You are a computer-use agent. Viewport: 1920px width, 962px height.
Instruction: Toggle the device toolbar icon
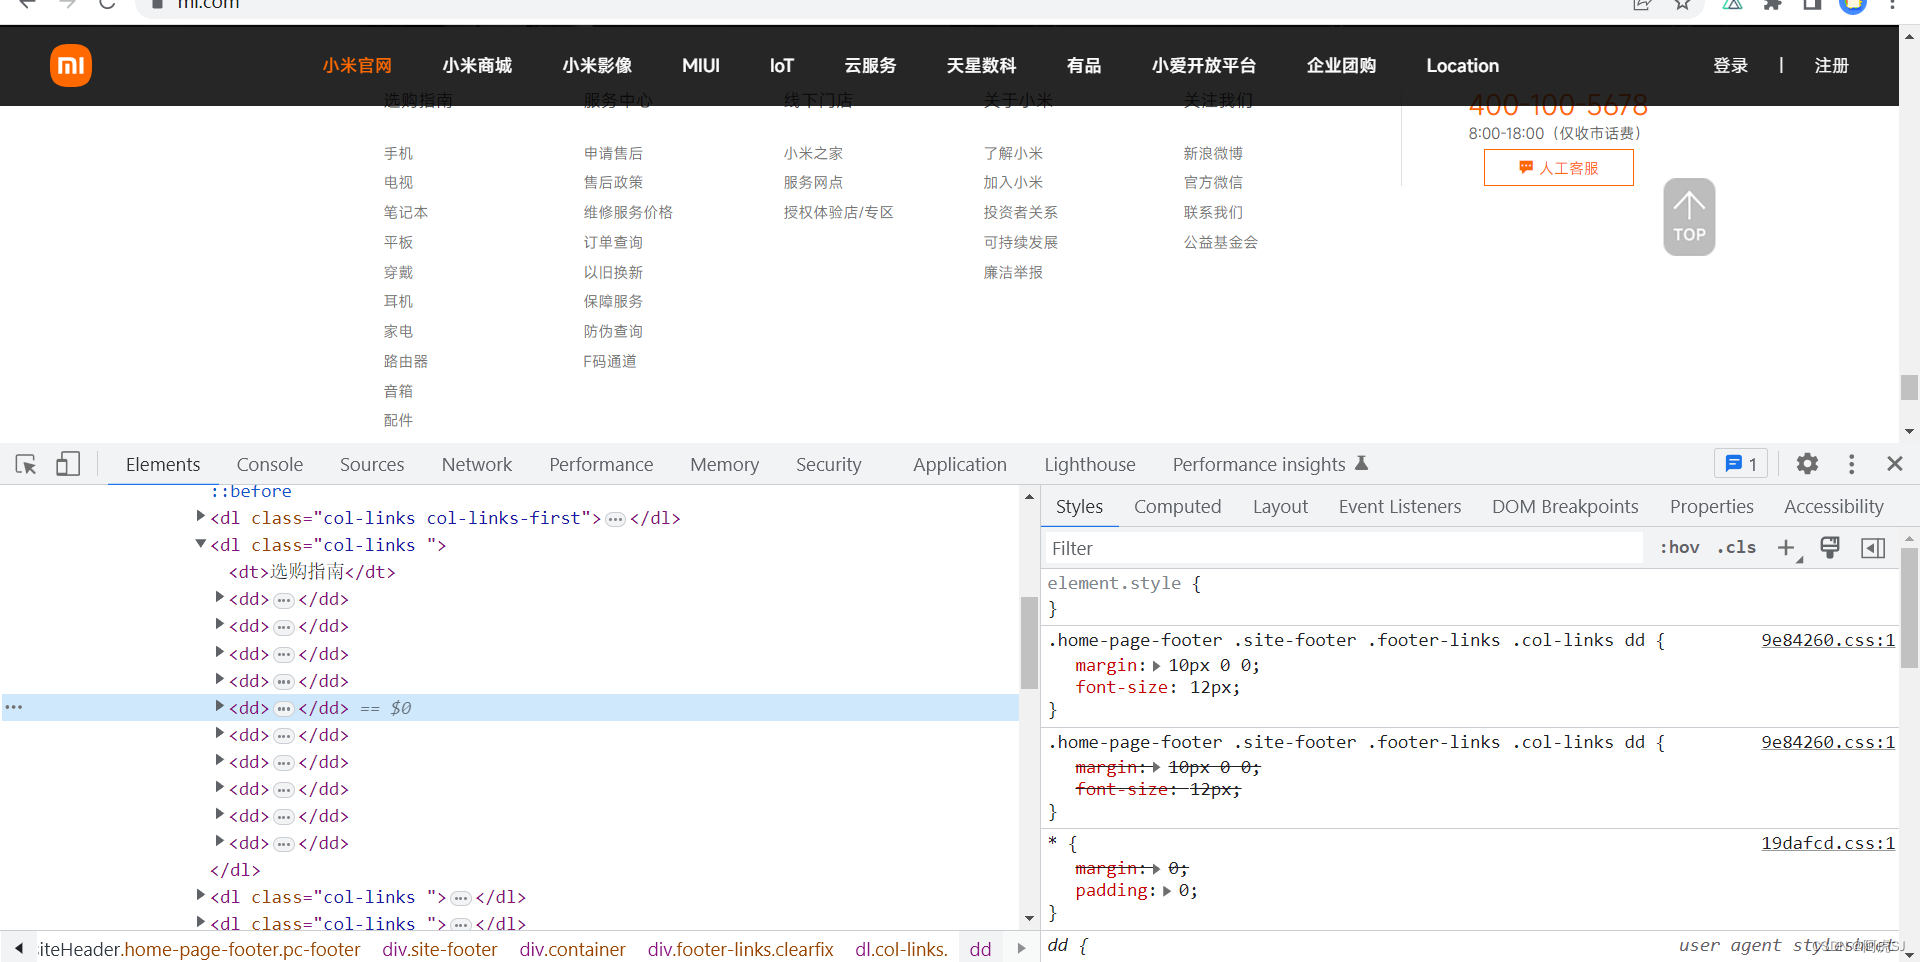tap(68, 464)
